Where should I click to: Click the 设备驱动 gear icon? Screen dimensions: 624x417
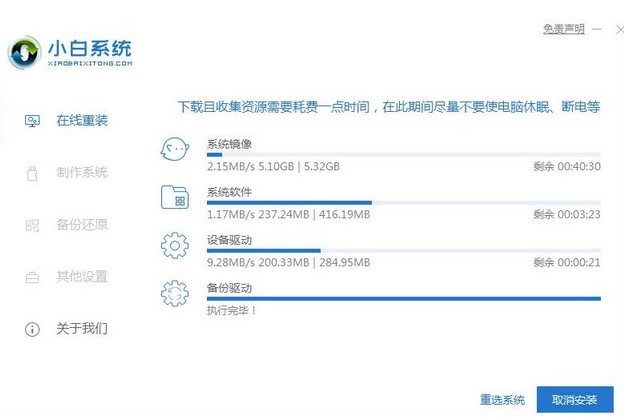coord(176,245)
